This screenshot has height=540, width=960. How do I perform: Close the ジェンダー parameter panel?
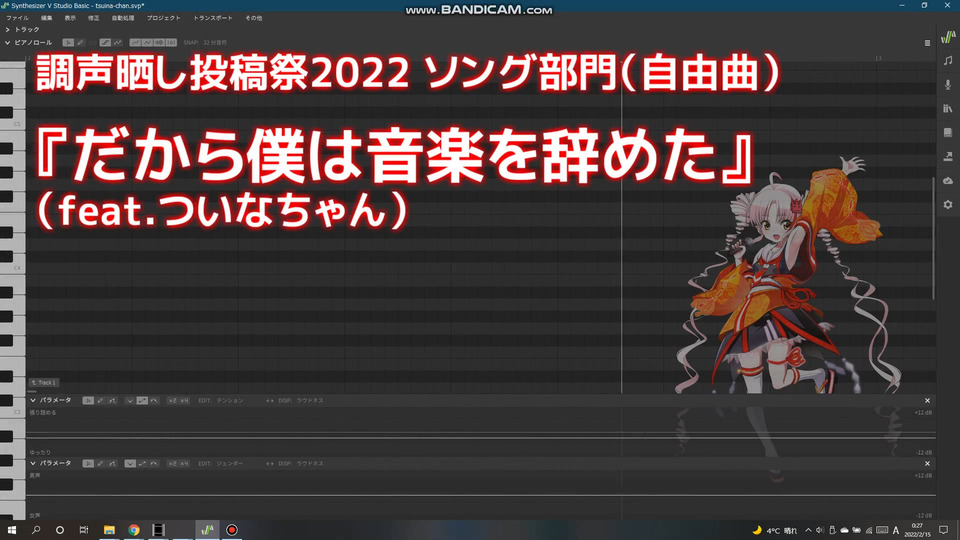click(927, 463)
